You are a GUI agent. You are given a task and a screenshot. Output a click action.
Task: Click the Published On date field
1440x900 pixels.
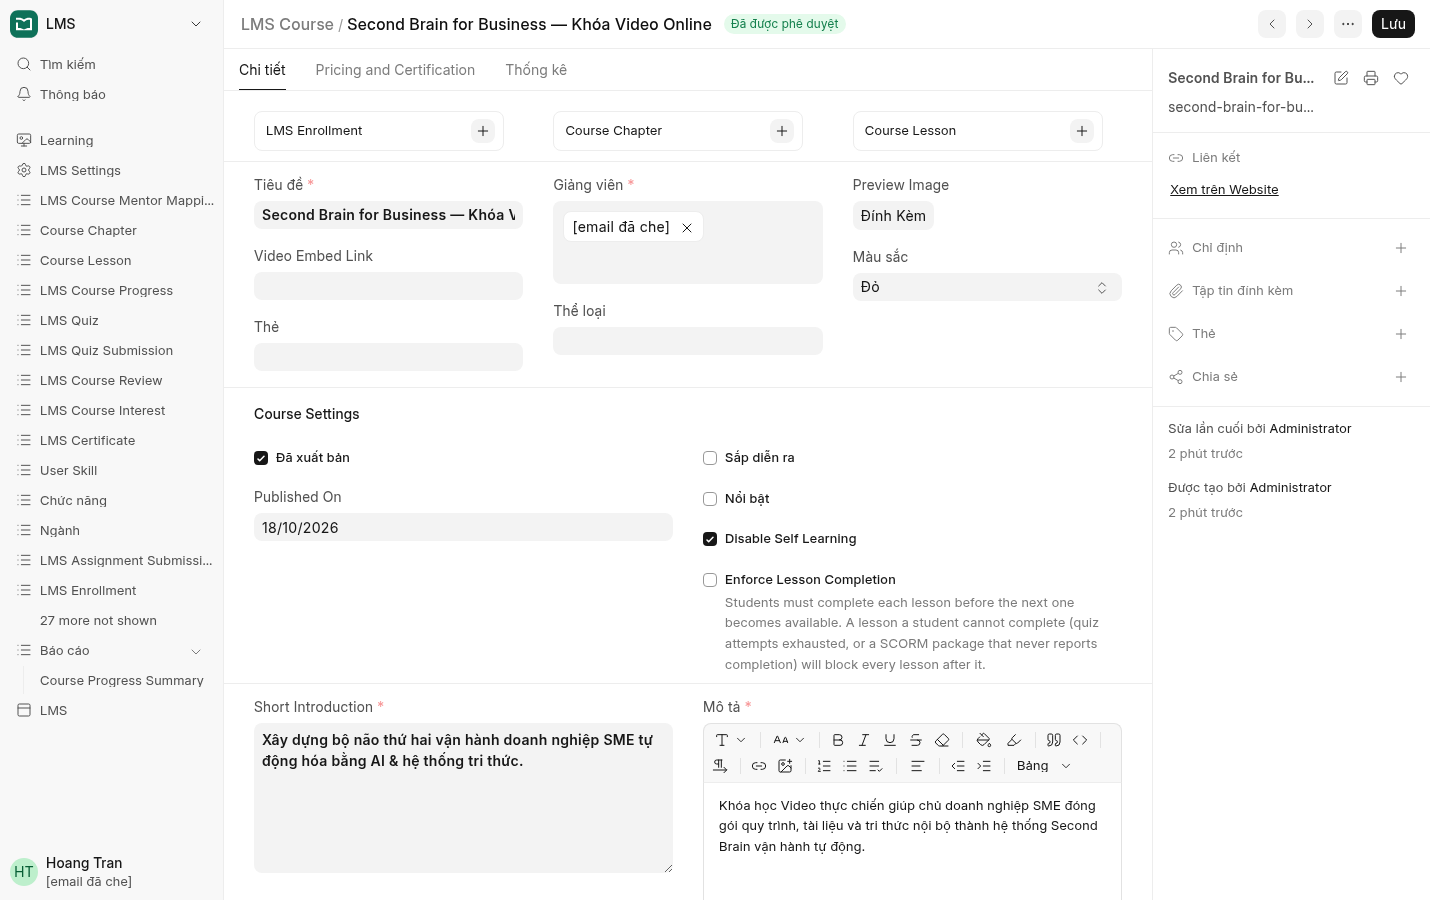[x=463, y=528]
